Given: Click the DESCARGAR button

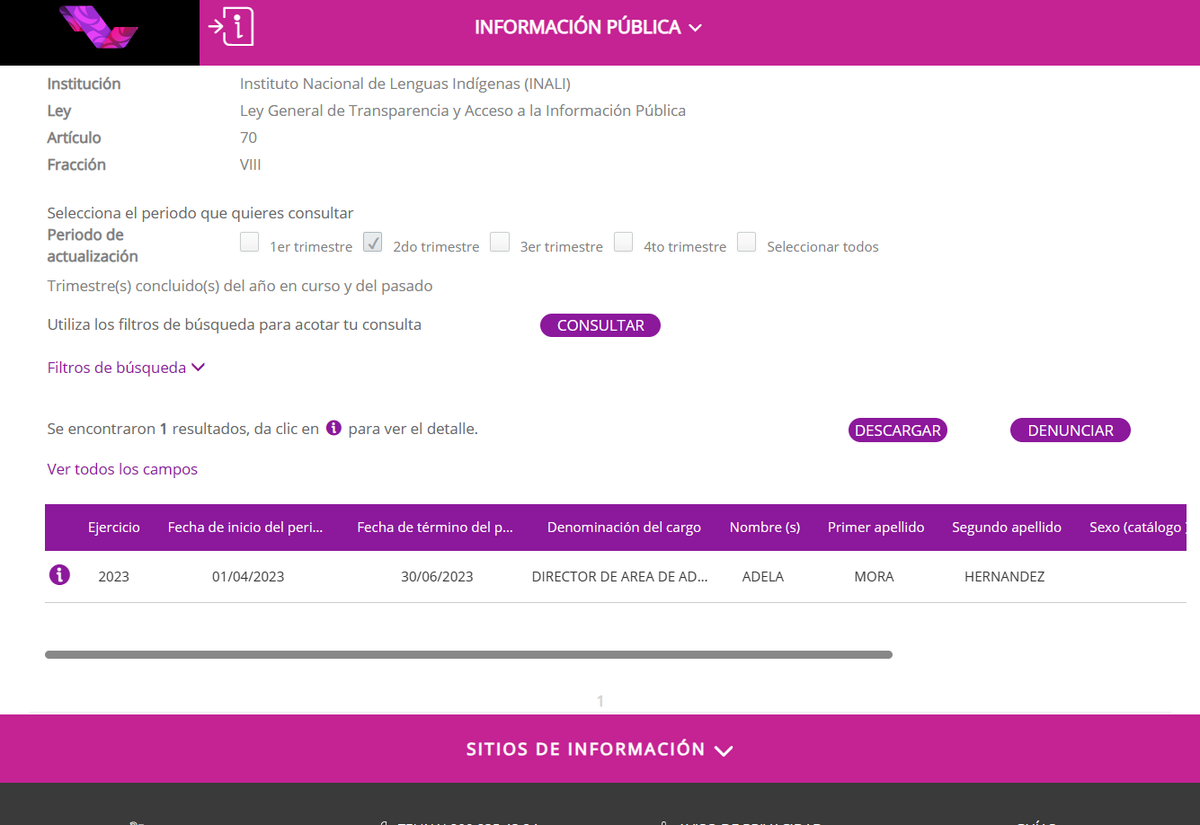Looking at the screenshot, I should 898,430.
